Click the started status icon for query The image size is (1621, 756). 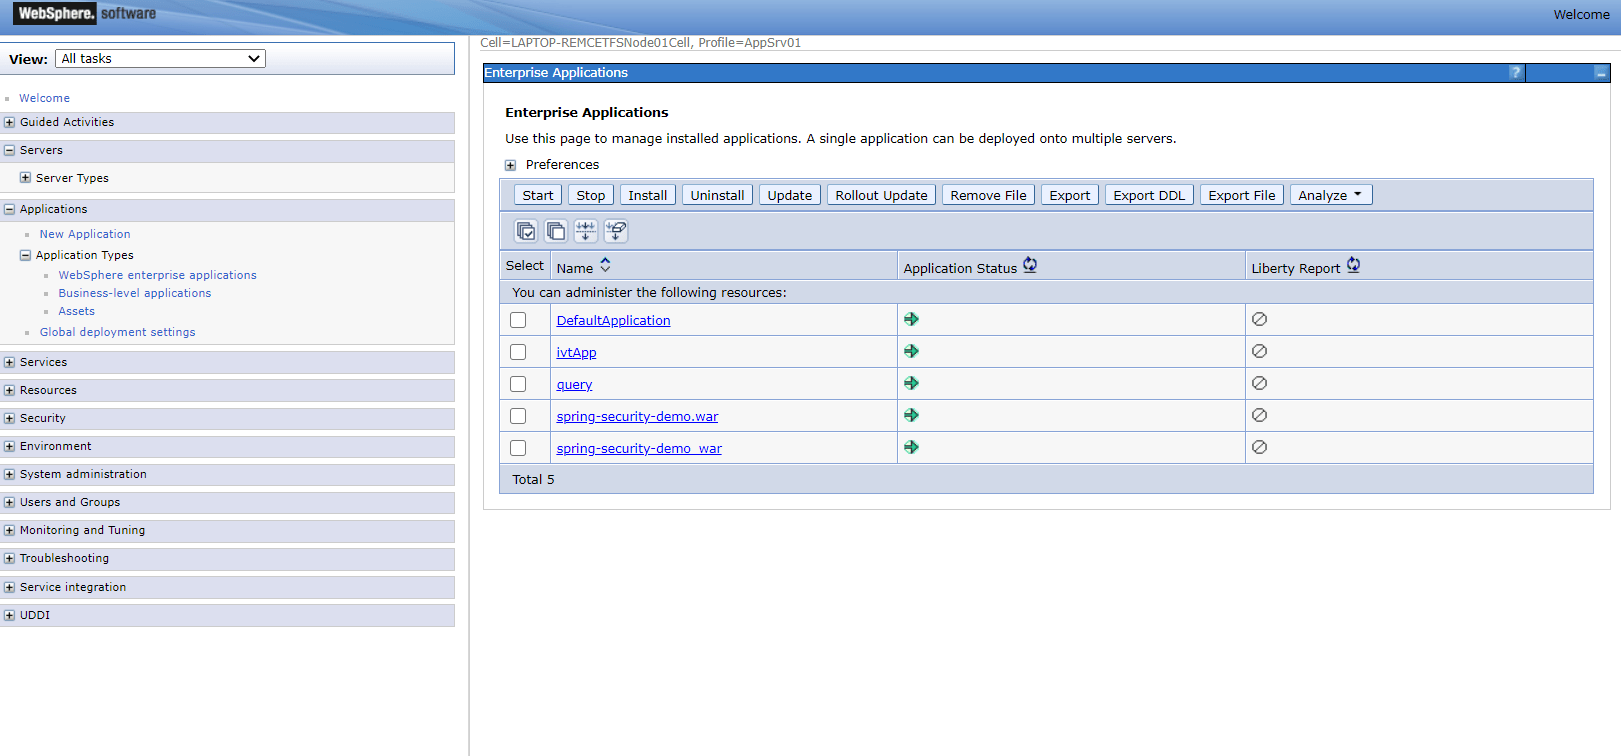click(x=911, y=383)
